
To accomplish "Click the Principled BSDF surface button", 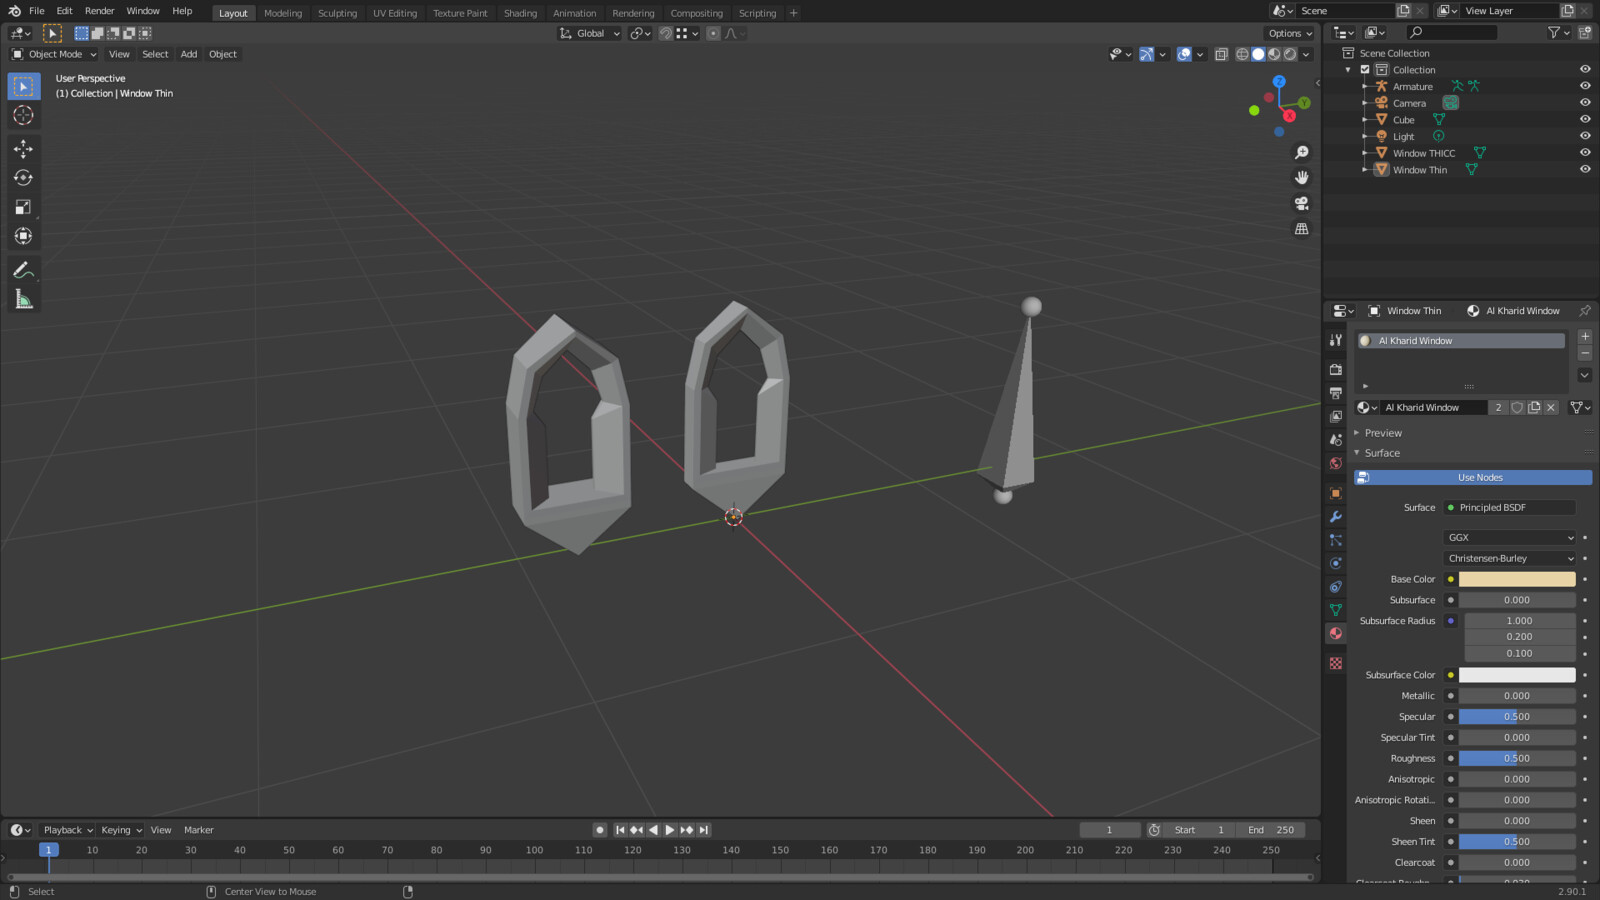I will (1510, 508).
